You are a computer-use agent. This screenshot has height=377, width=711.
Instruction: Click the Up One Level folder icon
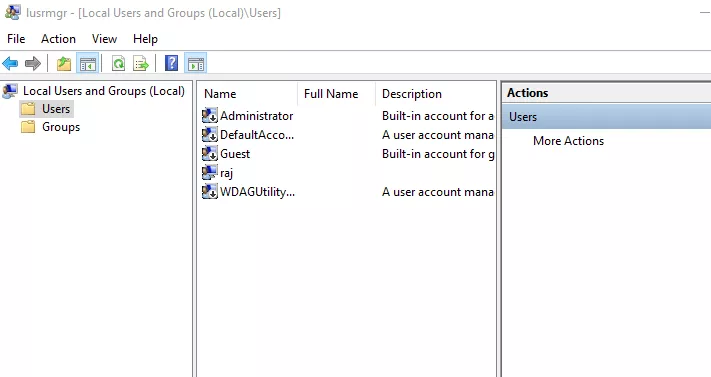64,64
